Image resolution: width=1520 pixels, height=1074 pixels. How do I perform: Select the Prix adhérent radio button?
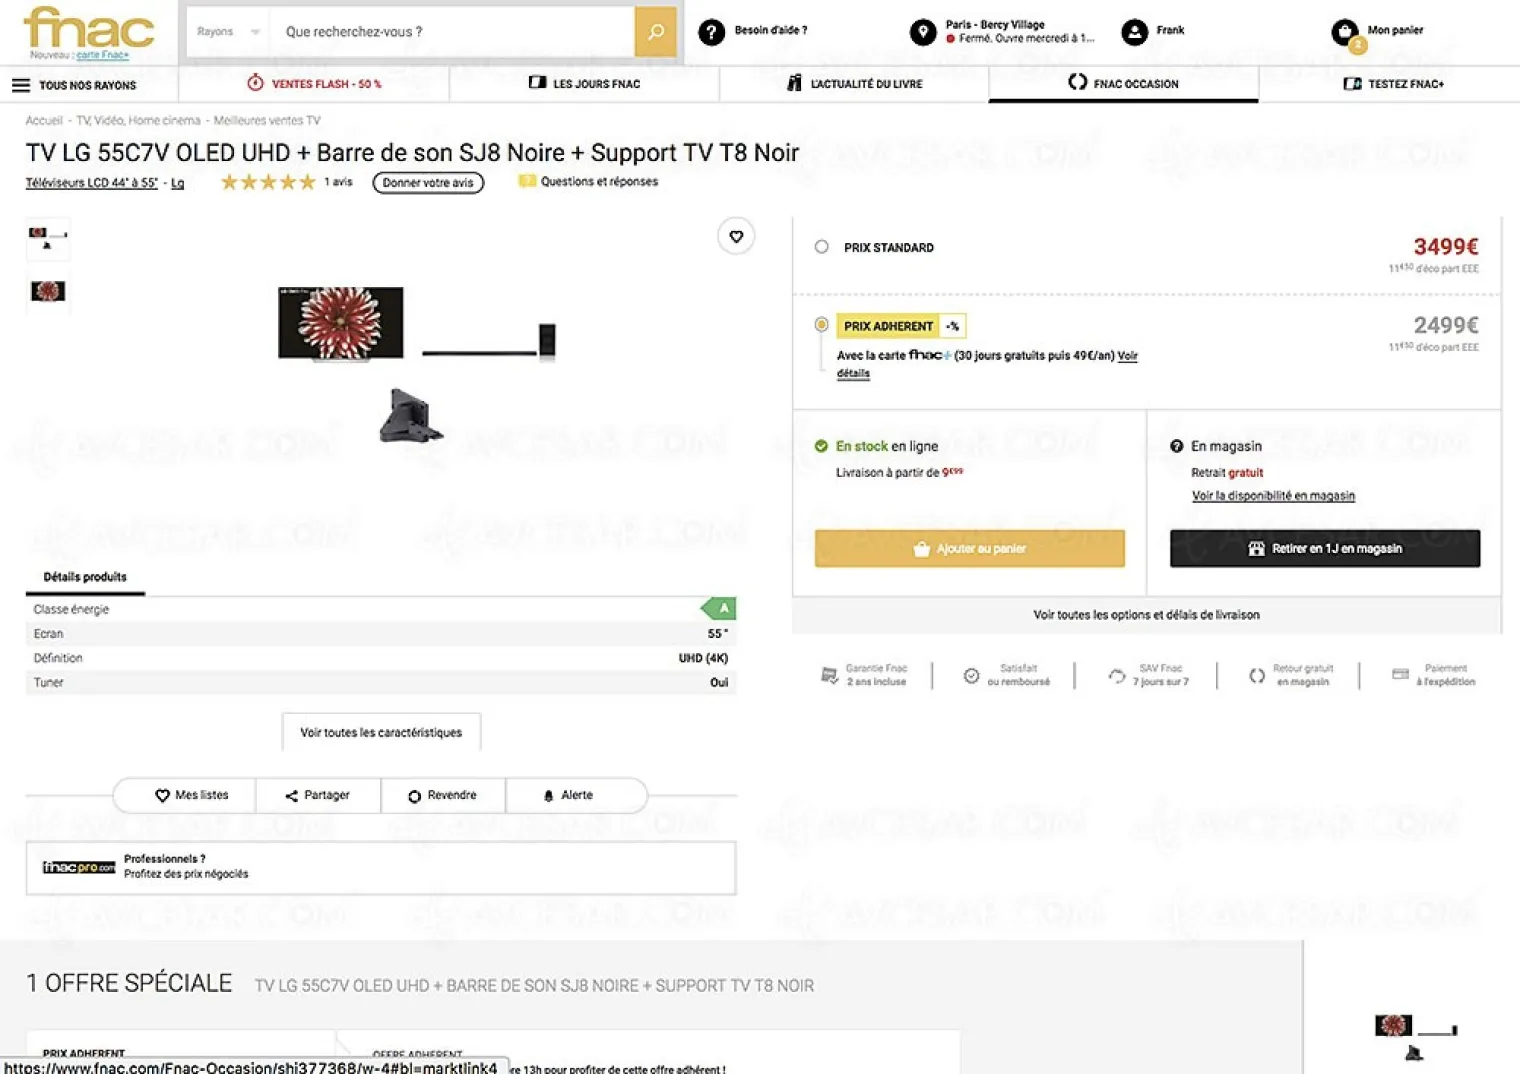click(x=821, y=325)
